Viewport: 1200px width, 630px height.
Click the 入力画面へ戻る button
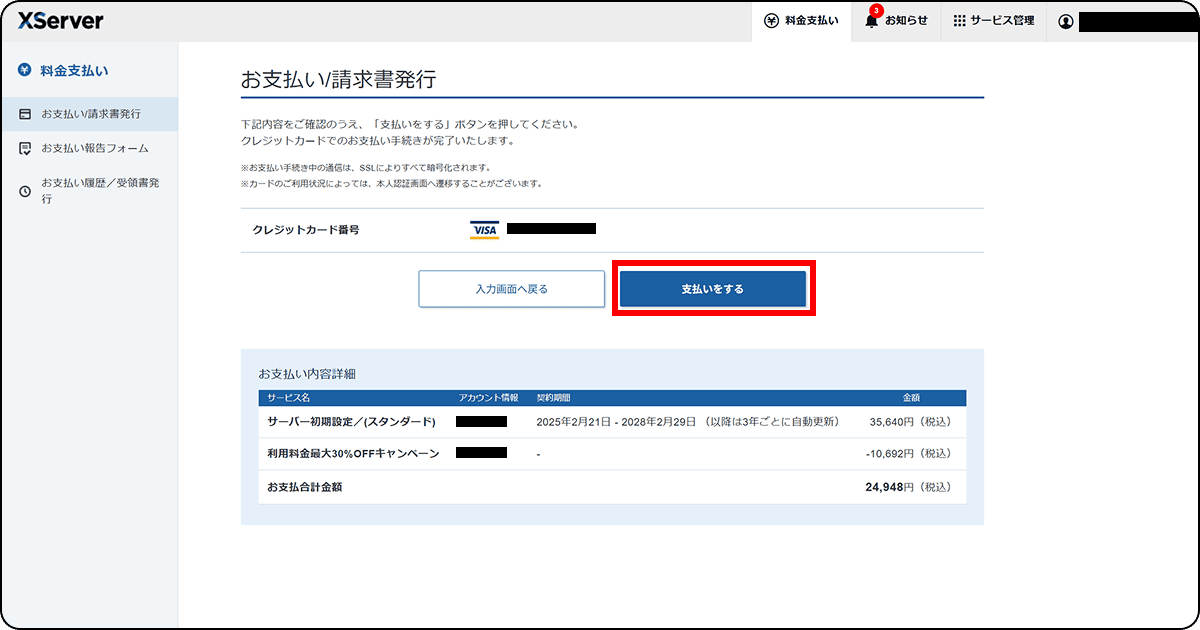point(512,289)
